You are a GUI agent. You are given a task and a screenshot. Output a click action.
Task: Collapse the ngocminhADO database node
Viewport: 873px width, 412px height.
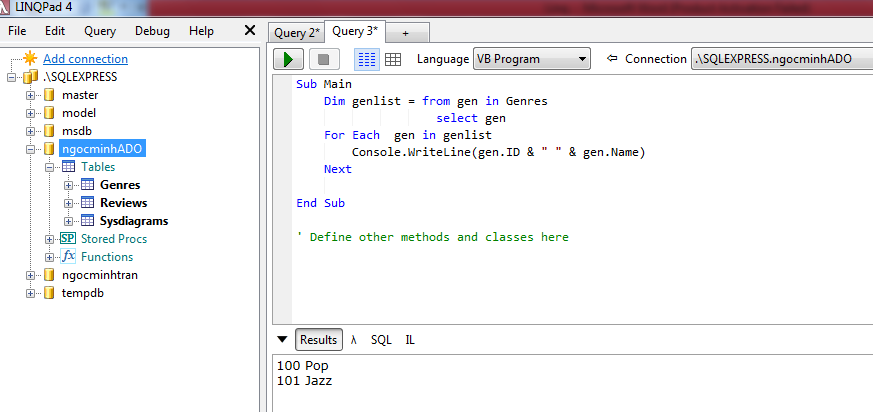(31, 149)
